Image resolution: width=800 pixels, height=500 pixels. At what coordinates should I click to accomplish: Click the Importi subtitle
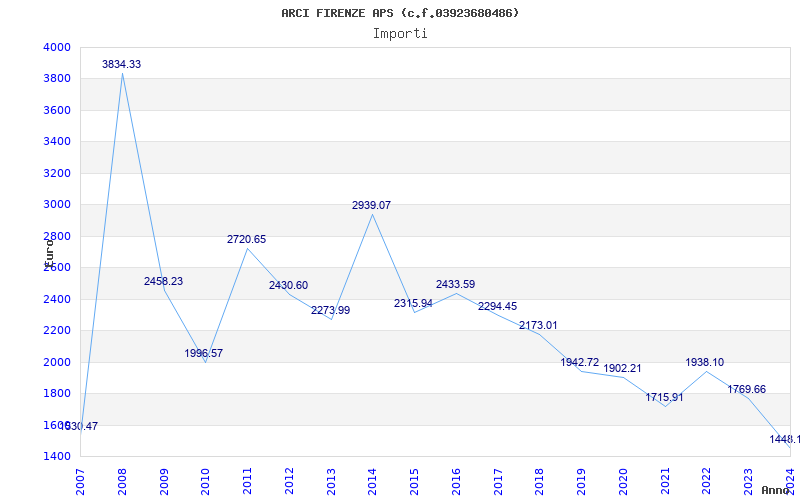click(x=400, y=33)
